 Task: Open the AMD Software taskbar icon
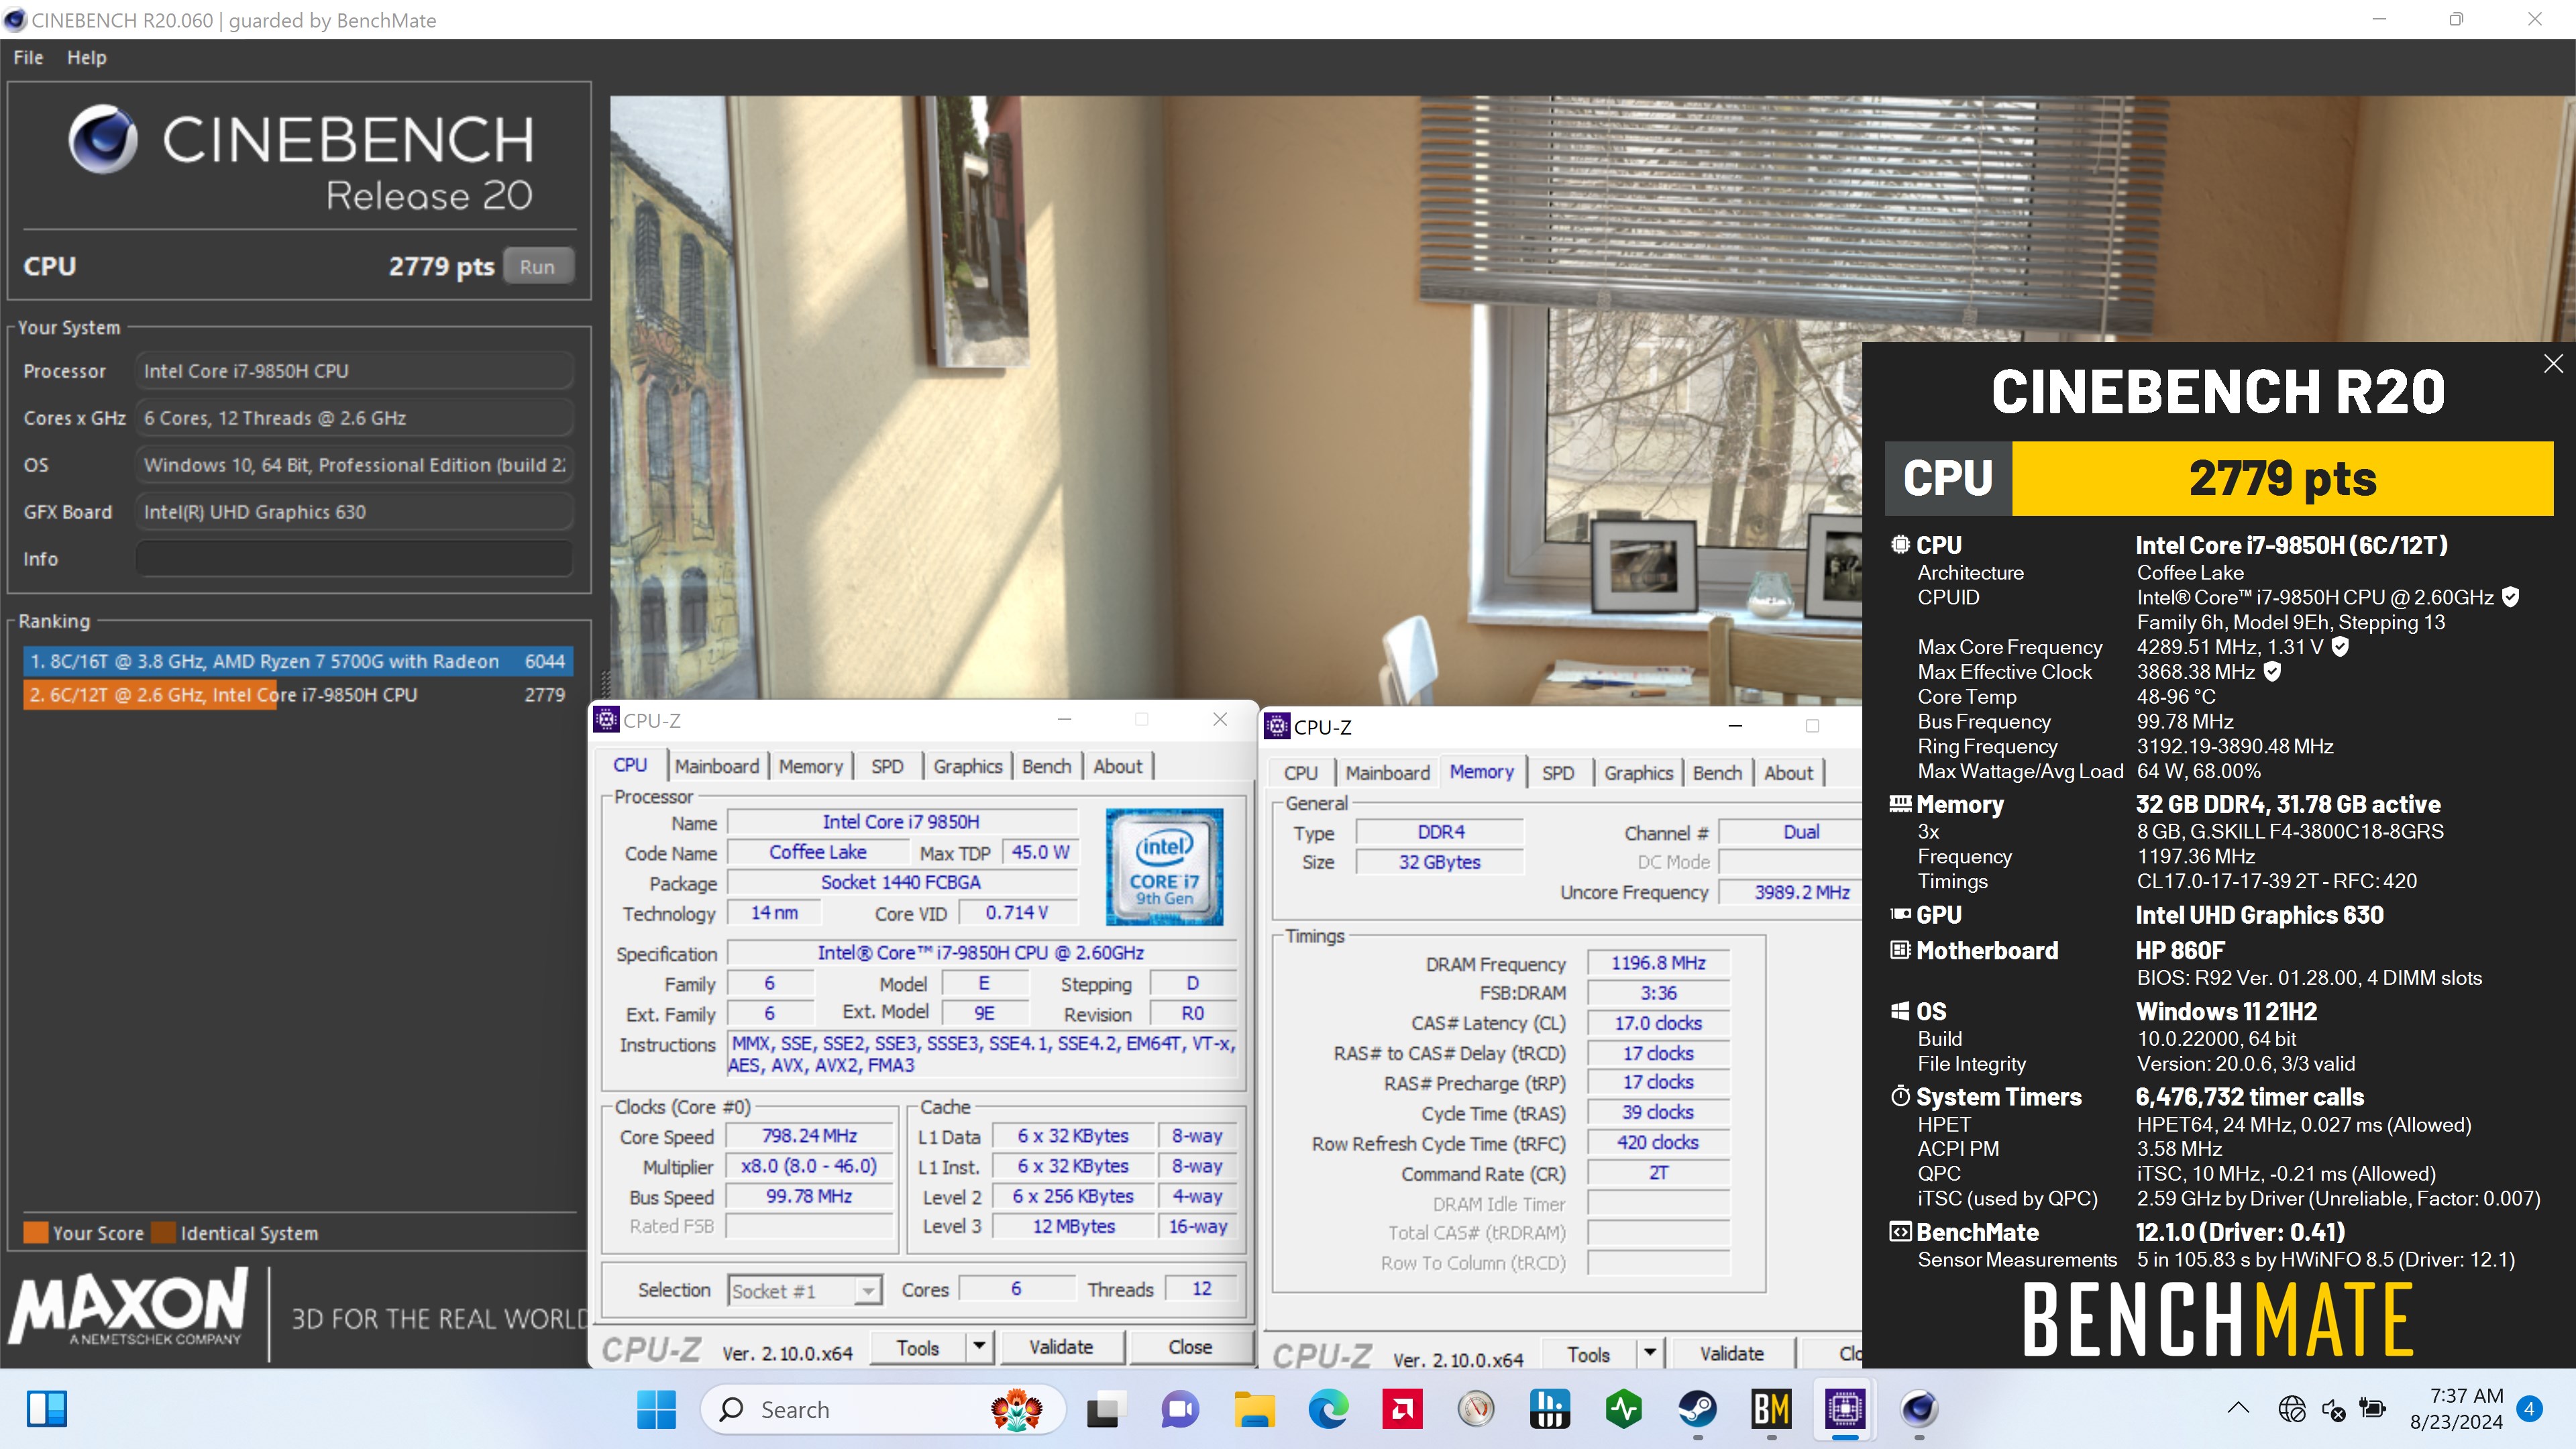click(1402, 1409)
